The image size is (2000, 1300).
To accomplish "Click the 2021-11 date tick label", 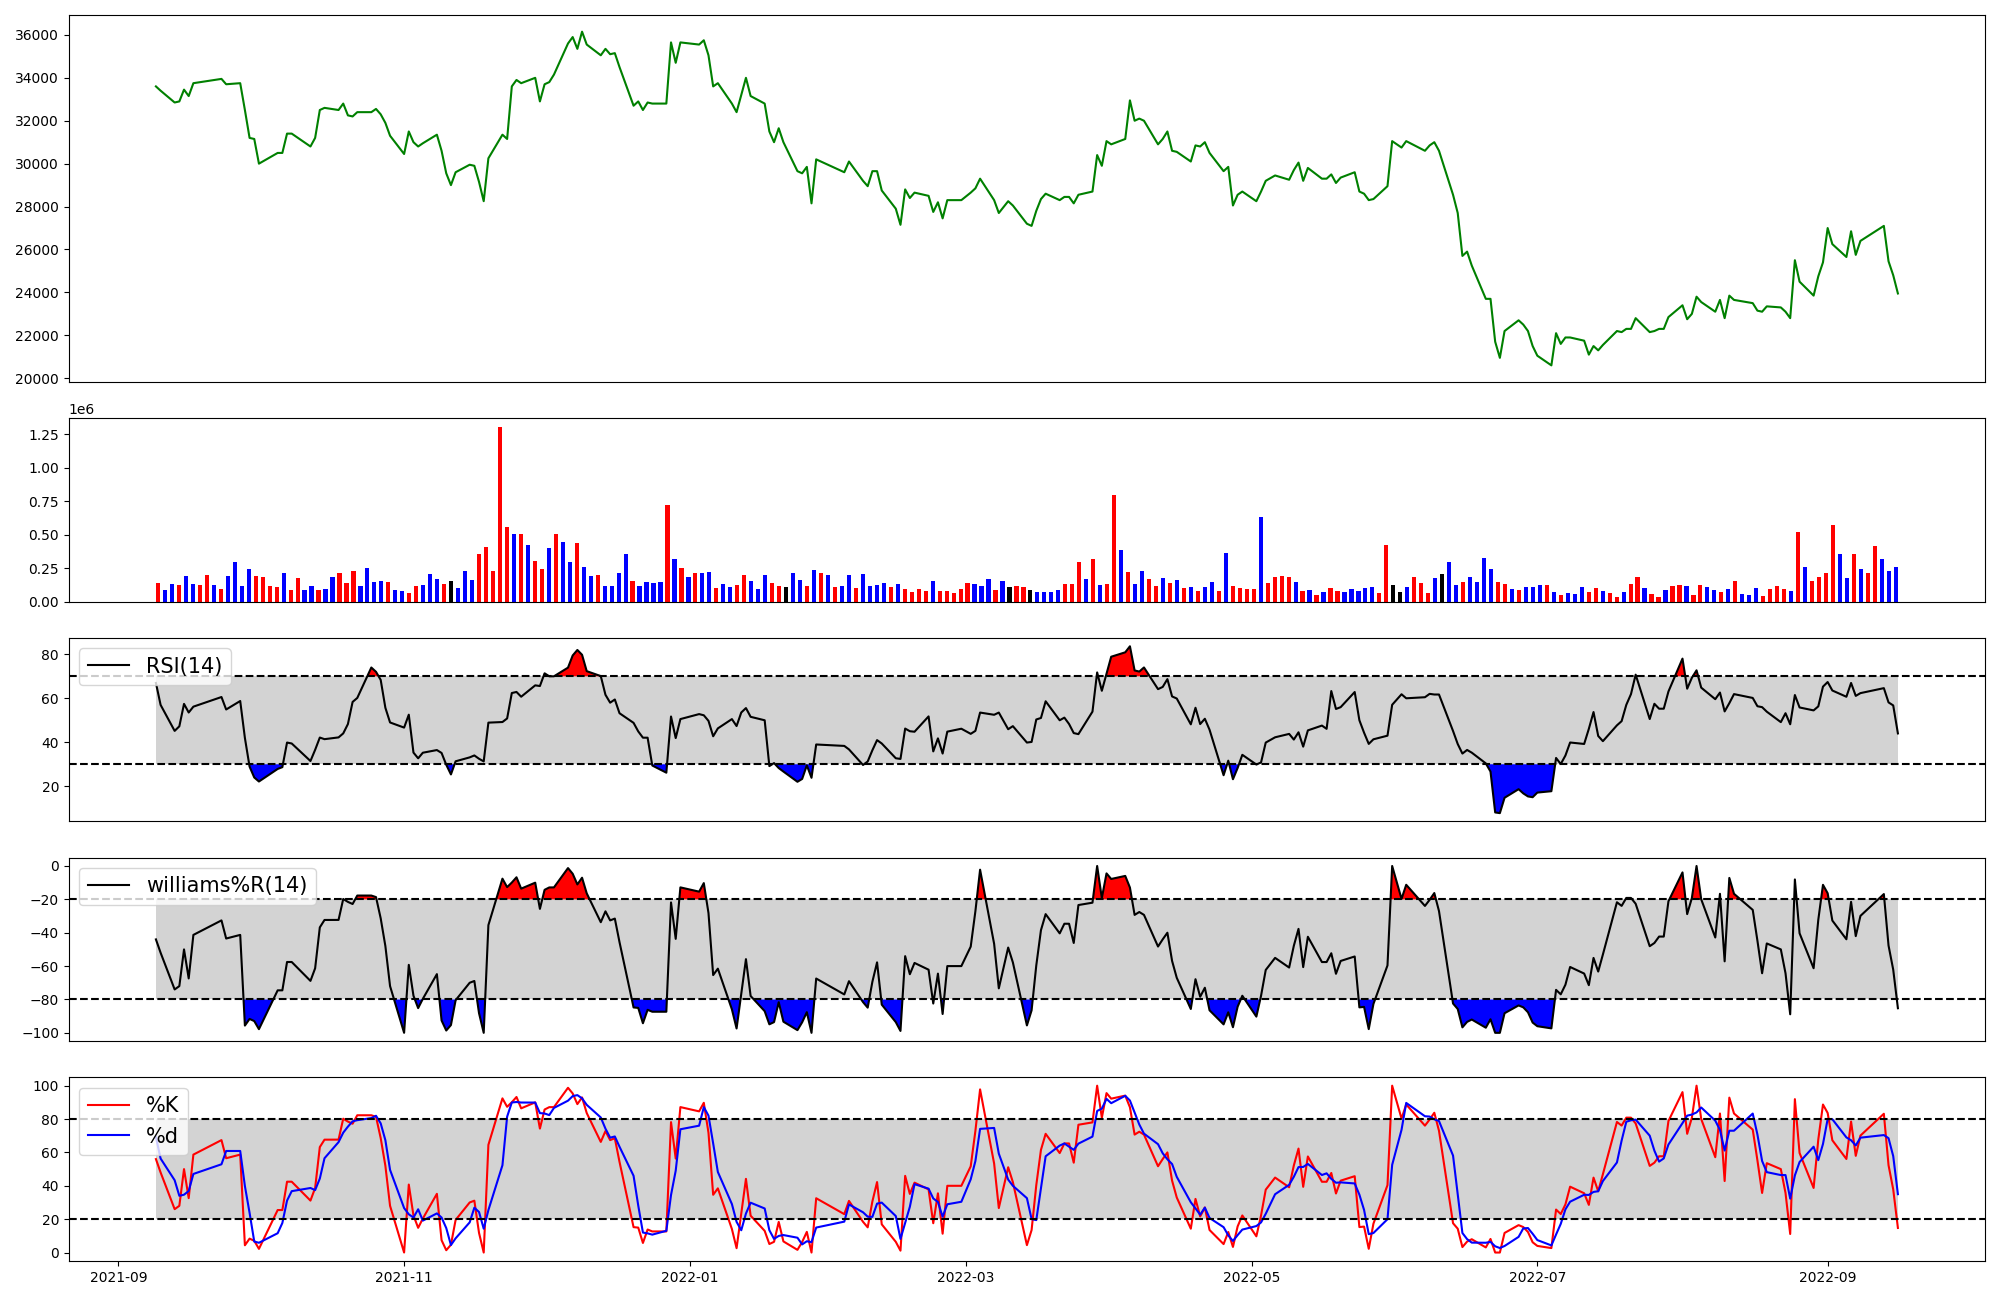I will (404, 1277).
